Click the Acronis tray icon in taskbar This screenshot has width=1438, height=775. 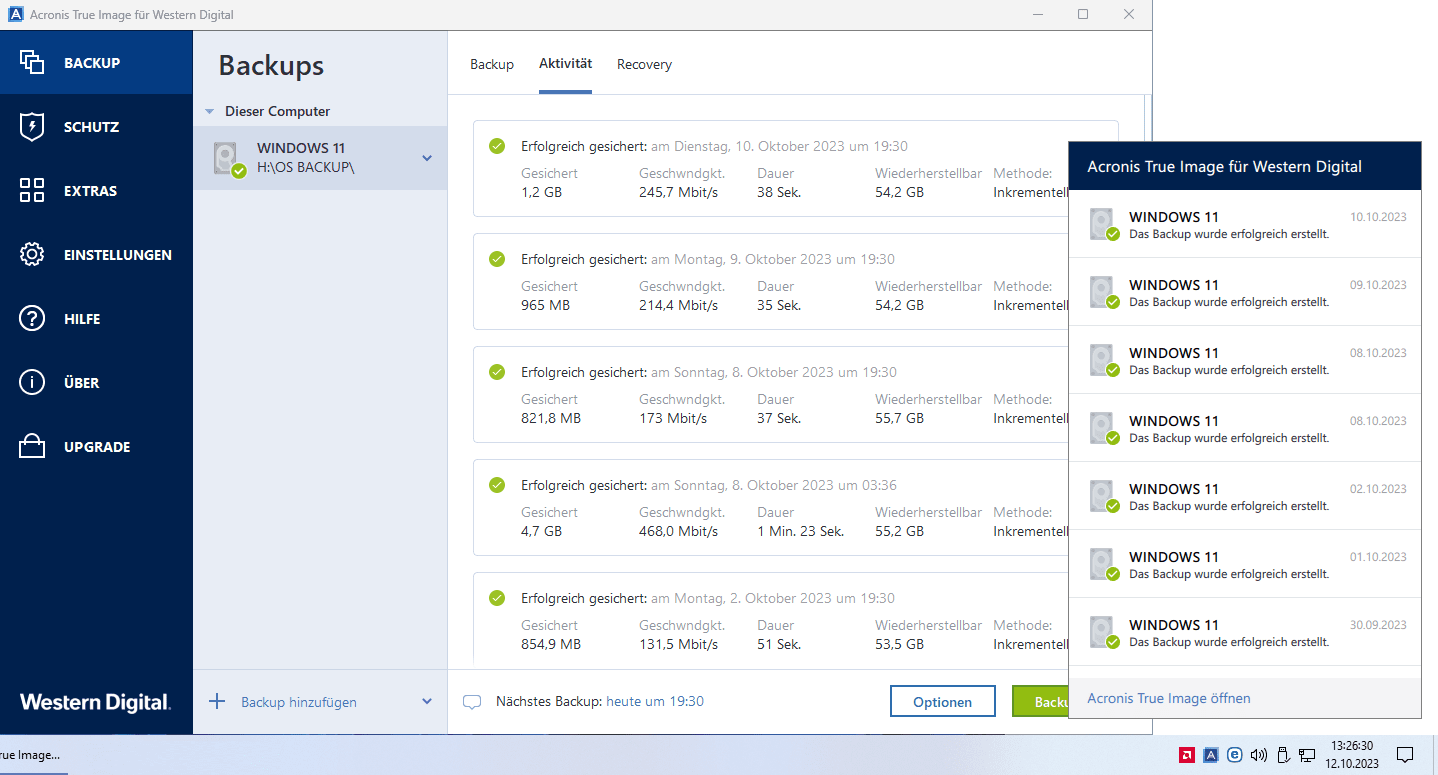[x=1211, y=755]
